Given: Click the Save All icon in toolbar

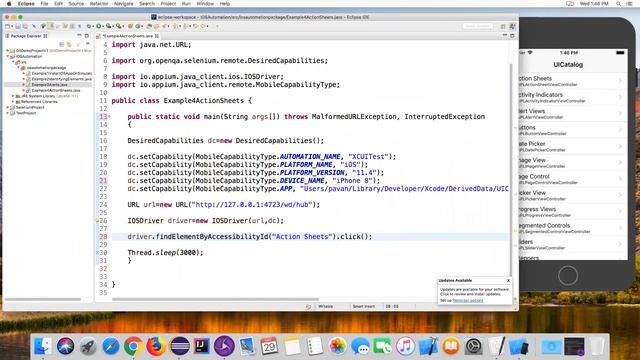Looking at the screenshot, I should [25, 26].
